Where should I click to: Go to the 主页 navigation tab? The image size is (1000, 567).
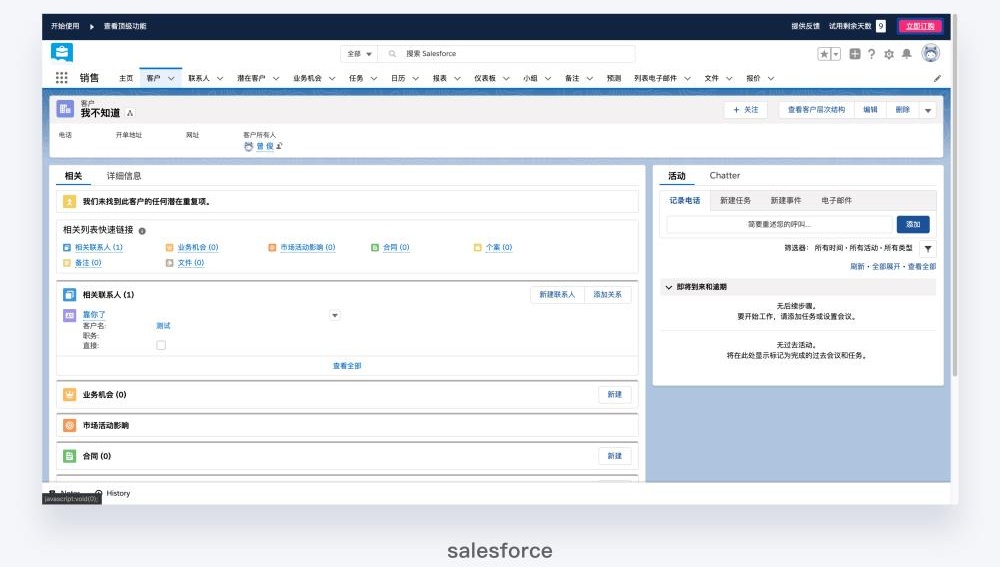point(126,78)
